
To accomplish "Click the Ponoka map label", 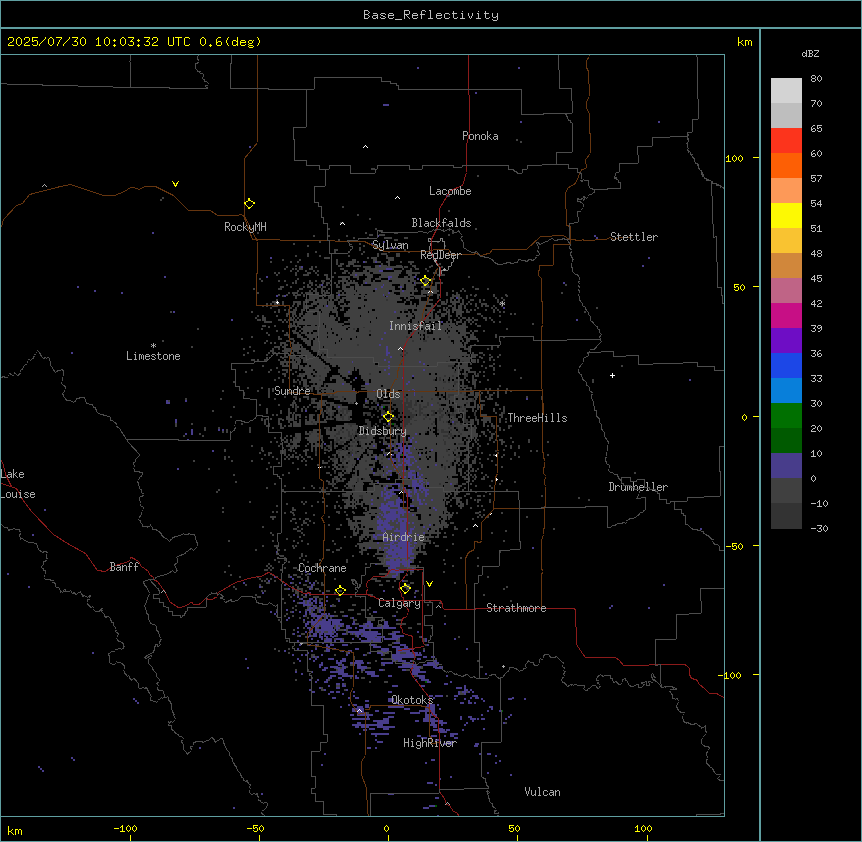I will [480, 136].
